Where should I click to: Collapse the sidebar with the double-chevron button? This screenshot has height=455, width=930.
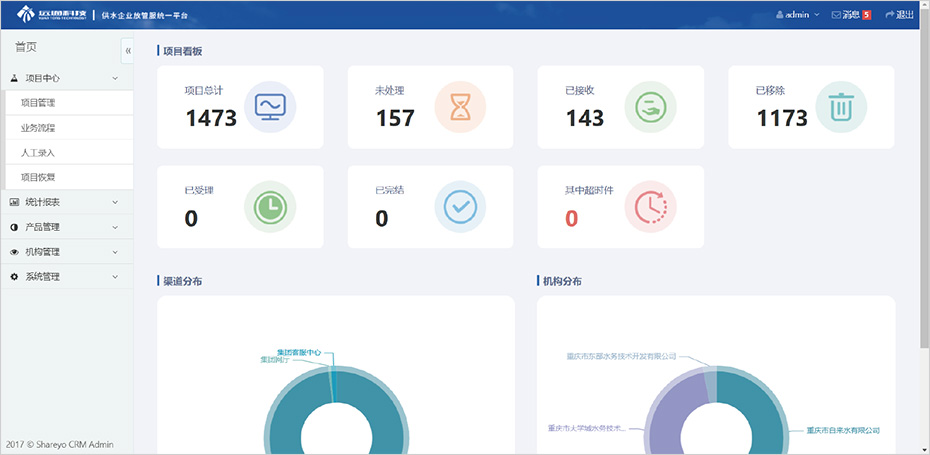click(x=128, y=51)
